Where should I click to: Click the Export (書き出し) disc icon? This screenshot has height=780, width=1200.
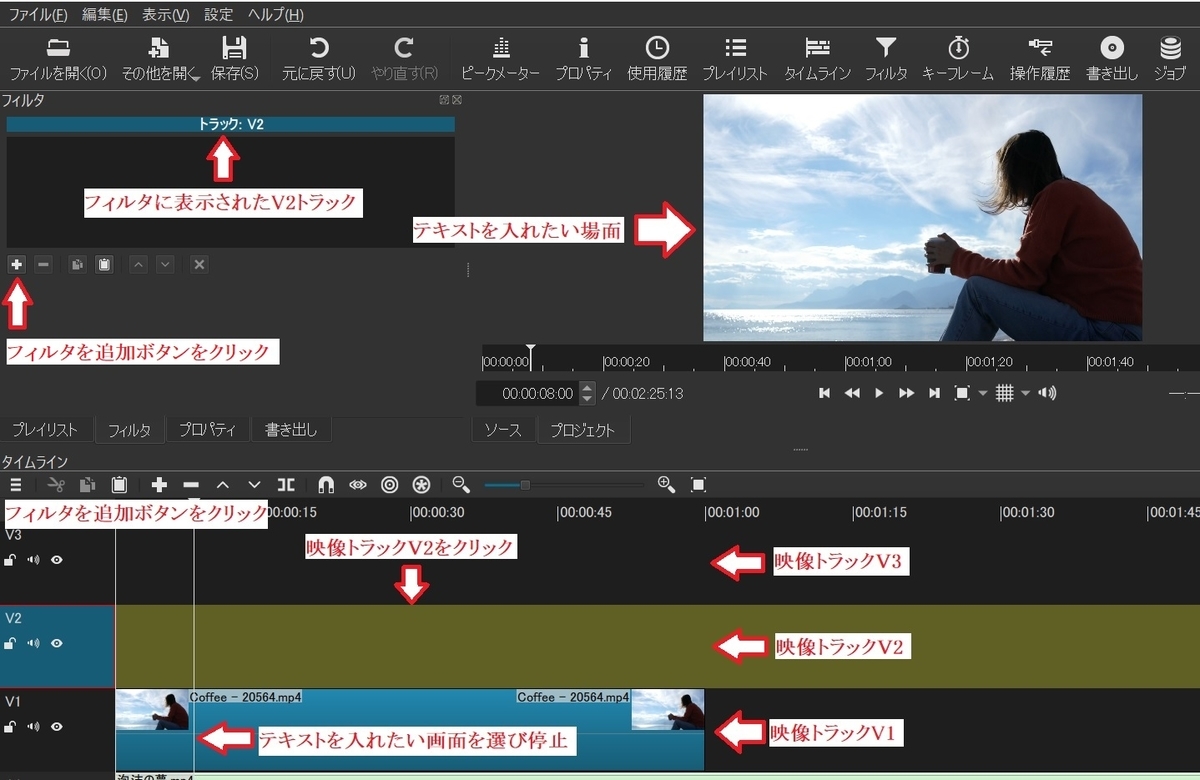click(1112, 48)
